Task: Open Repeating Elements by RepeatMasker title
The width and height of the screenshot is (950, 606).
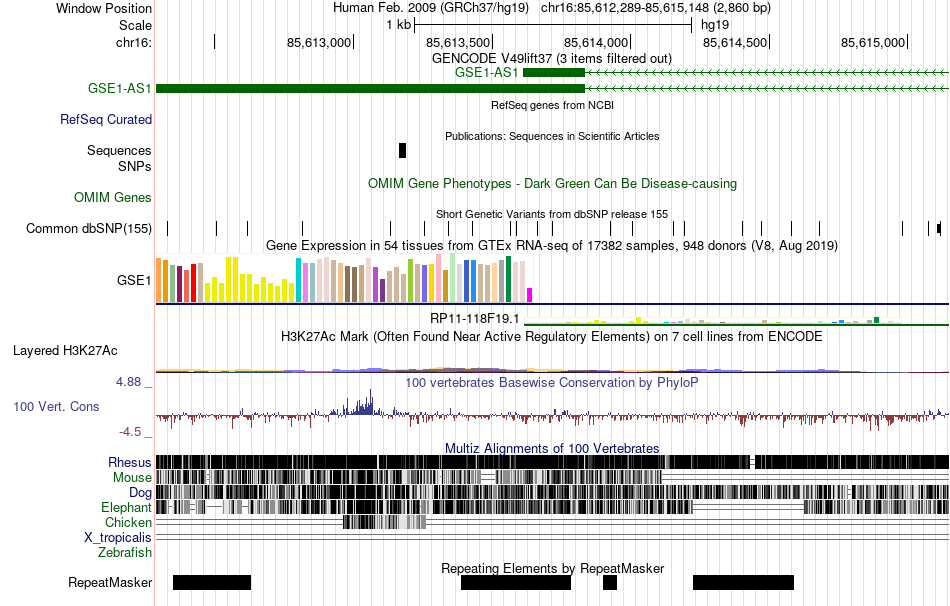Action: 552,568
